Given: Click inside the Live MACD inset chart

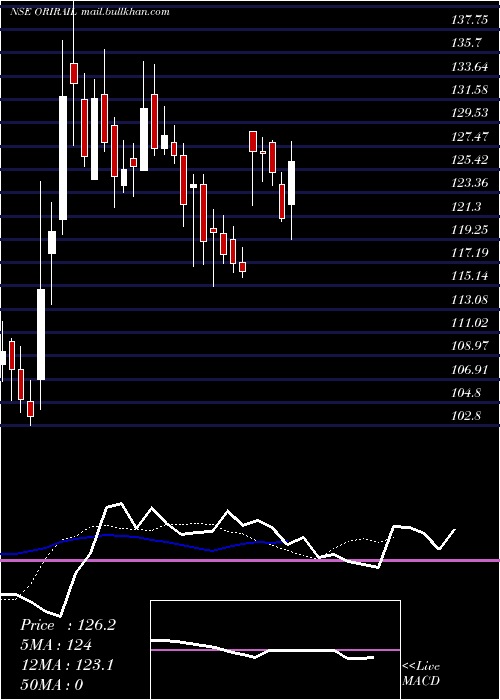Looking at the screenshot, I should (275, 650).
